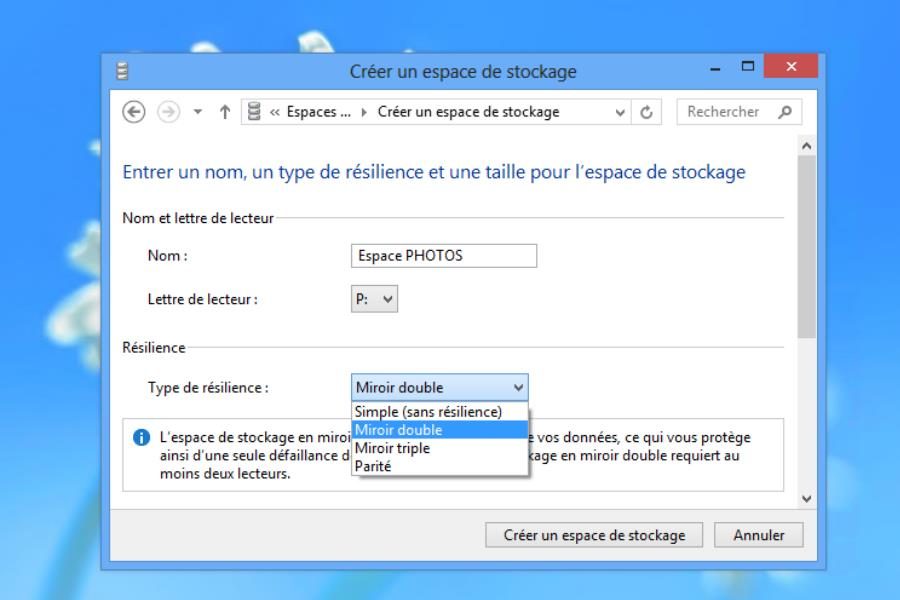Click the Back navigation arrow
This screenshot has width=900, height=600.
click(x=133, y=112)
